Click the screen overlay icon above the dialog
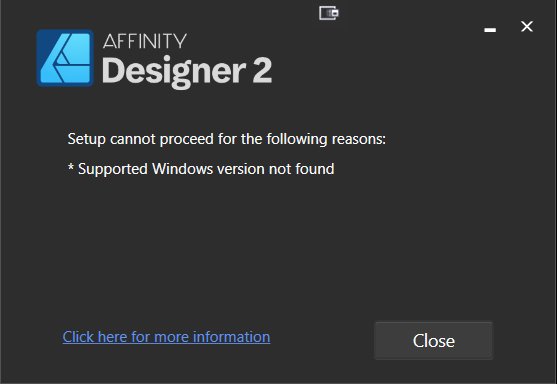 [x=329, y=13]
